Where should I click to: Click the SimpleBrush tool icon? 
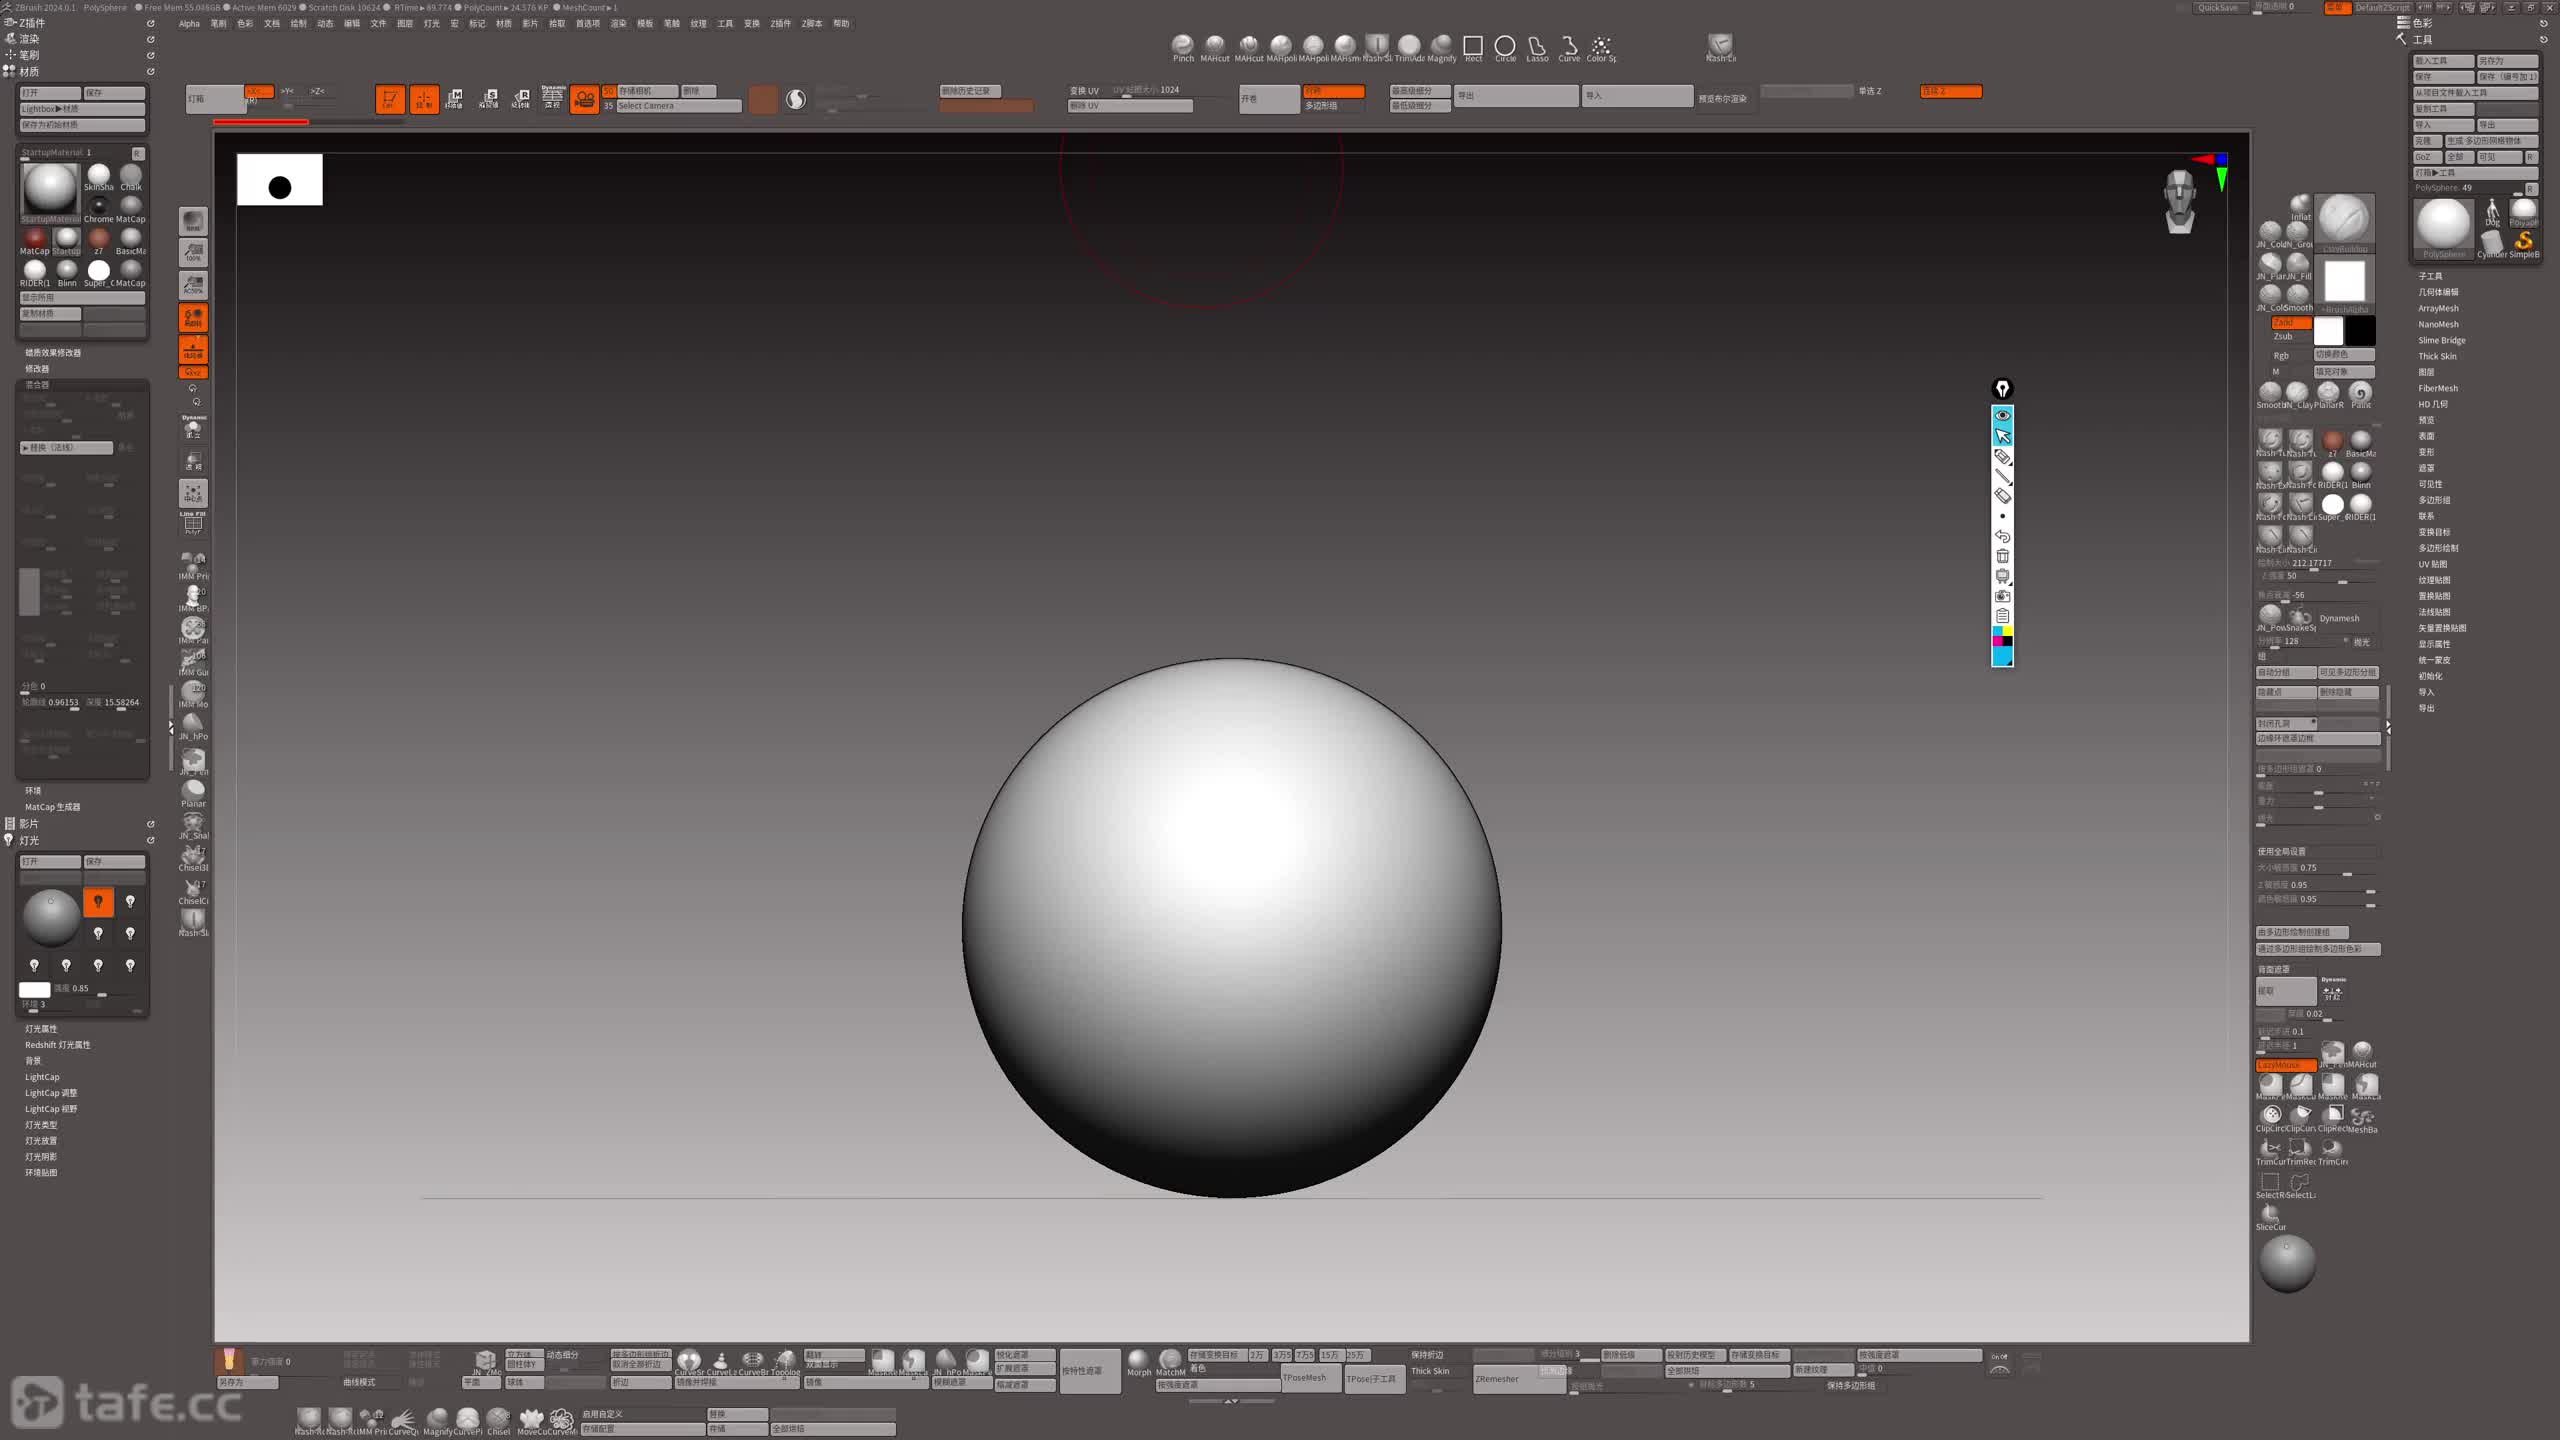click(2523, 241)
